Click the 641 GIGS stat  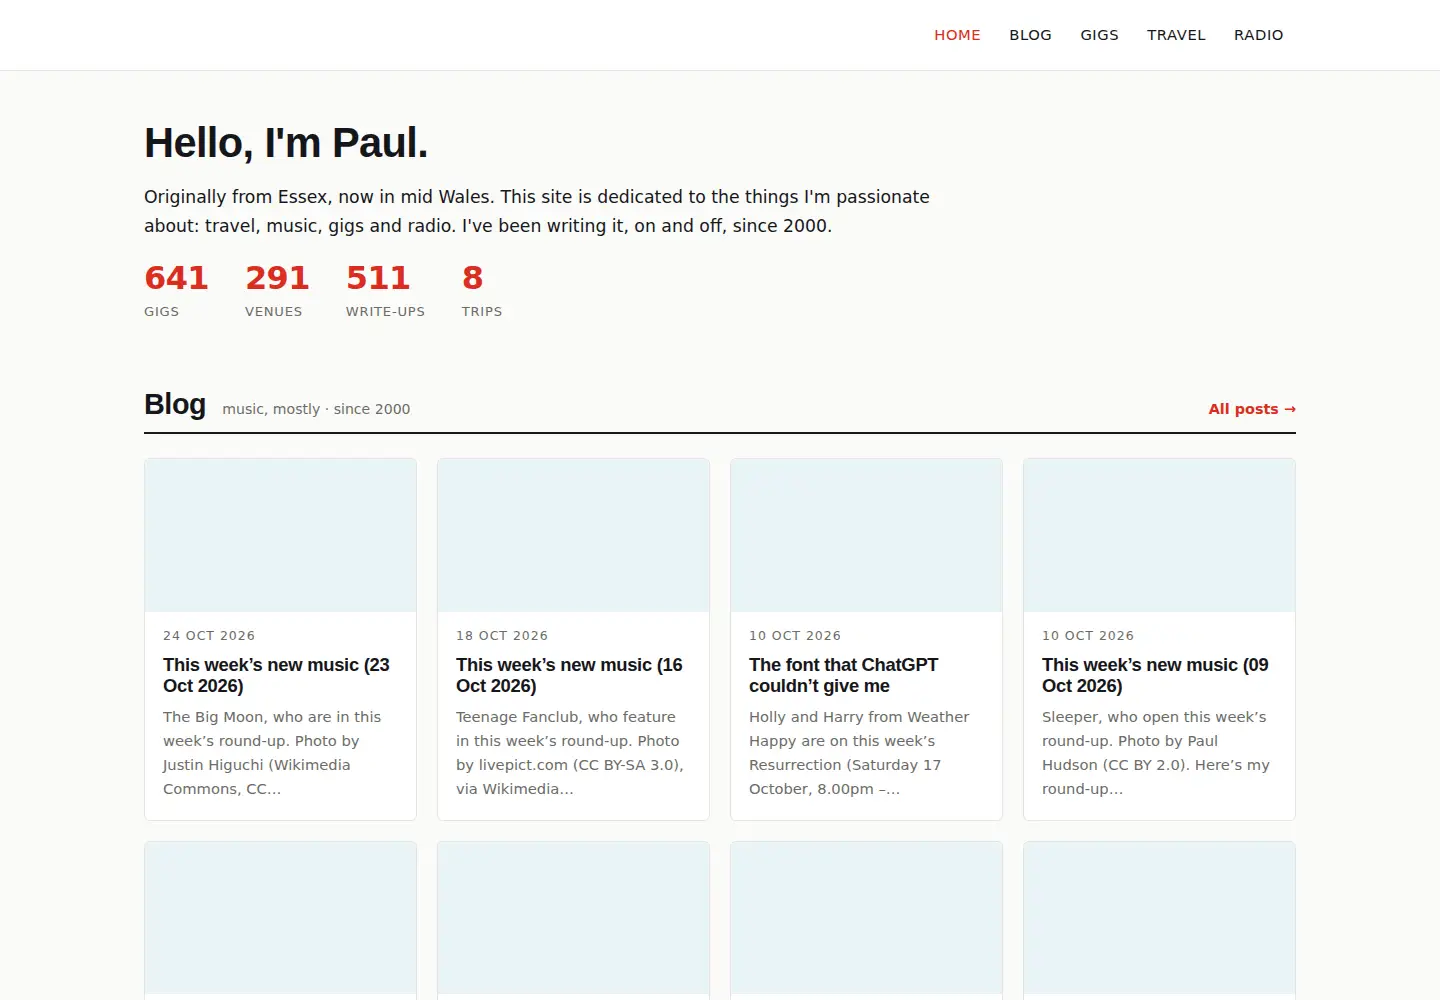click(176, 290)
